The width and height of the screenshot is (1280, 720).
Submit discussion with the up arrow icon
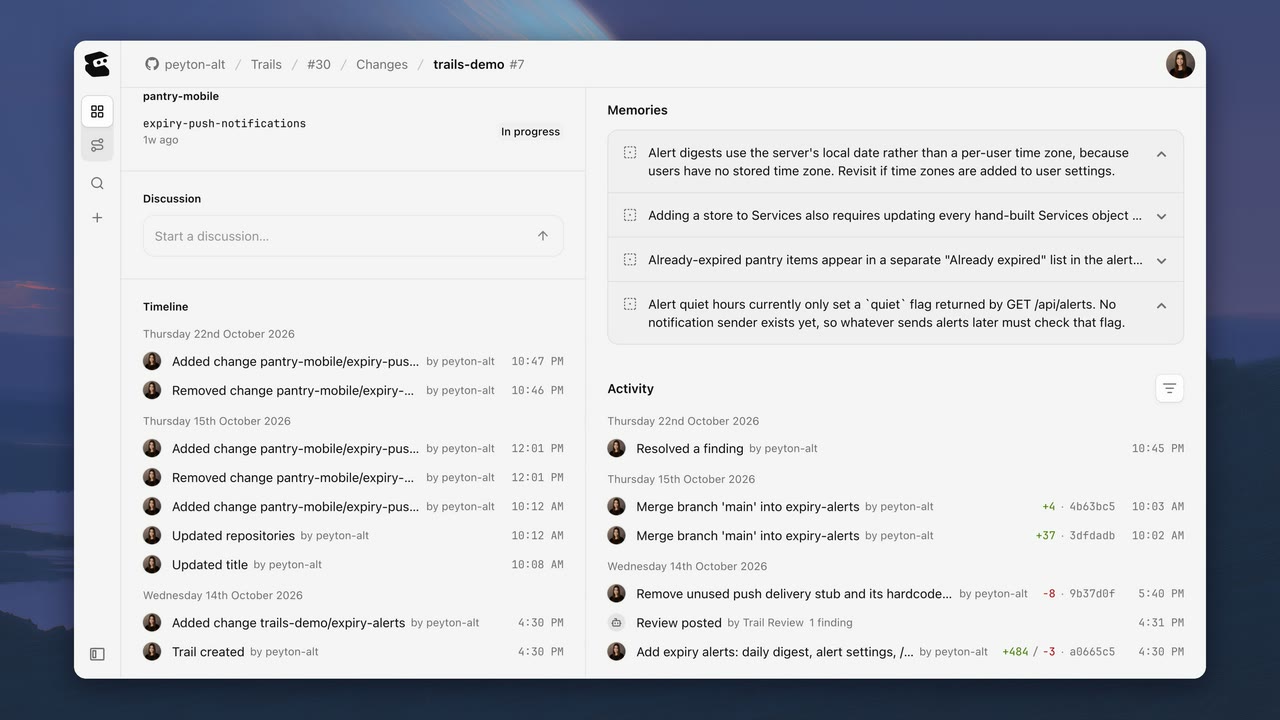click(543, 236)
